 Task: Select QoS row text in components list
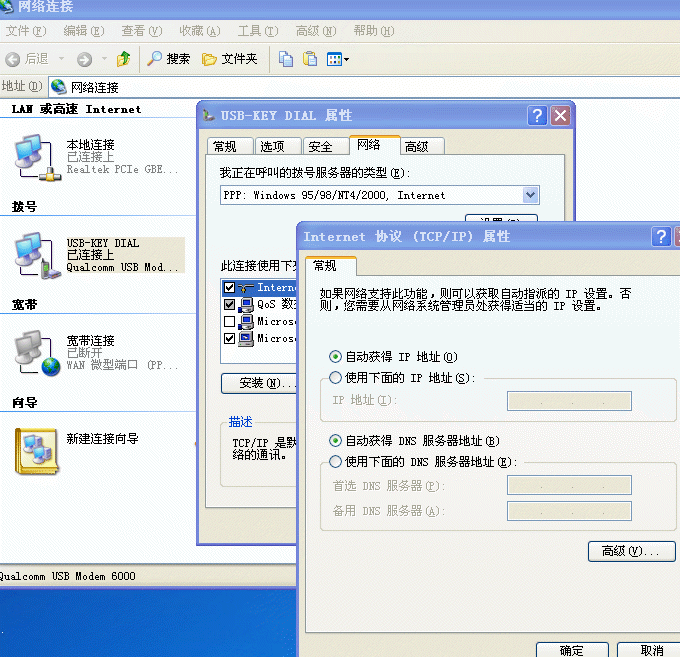(x=276, y=304)
